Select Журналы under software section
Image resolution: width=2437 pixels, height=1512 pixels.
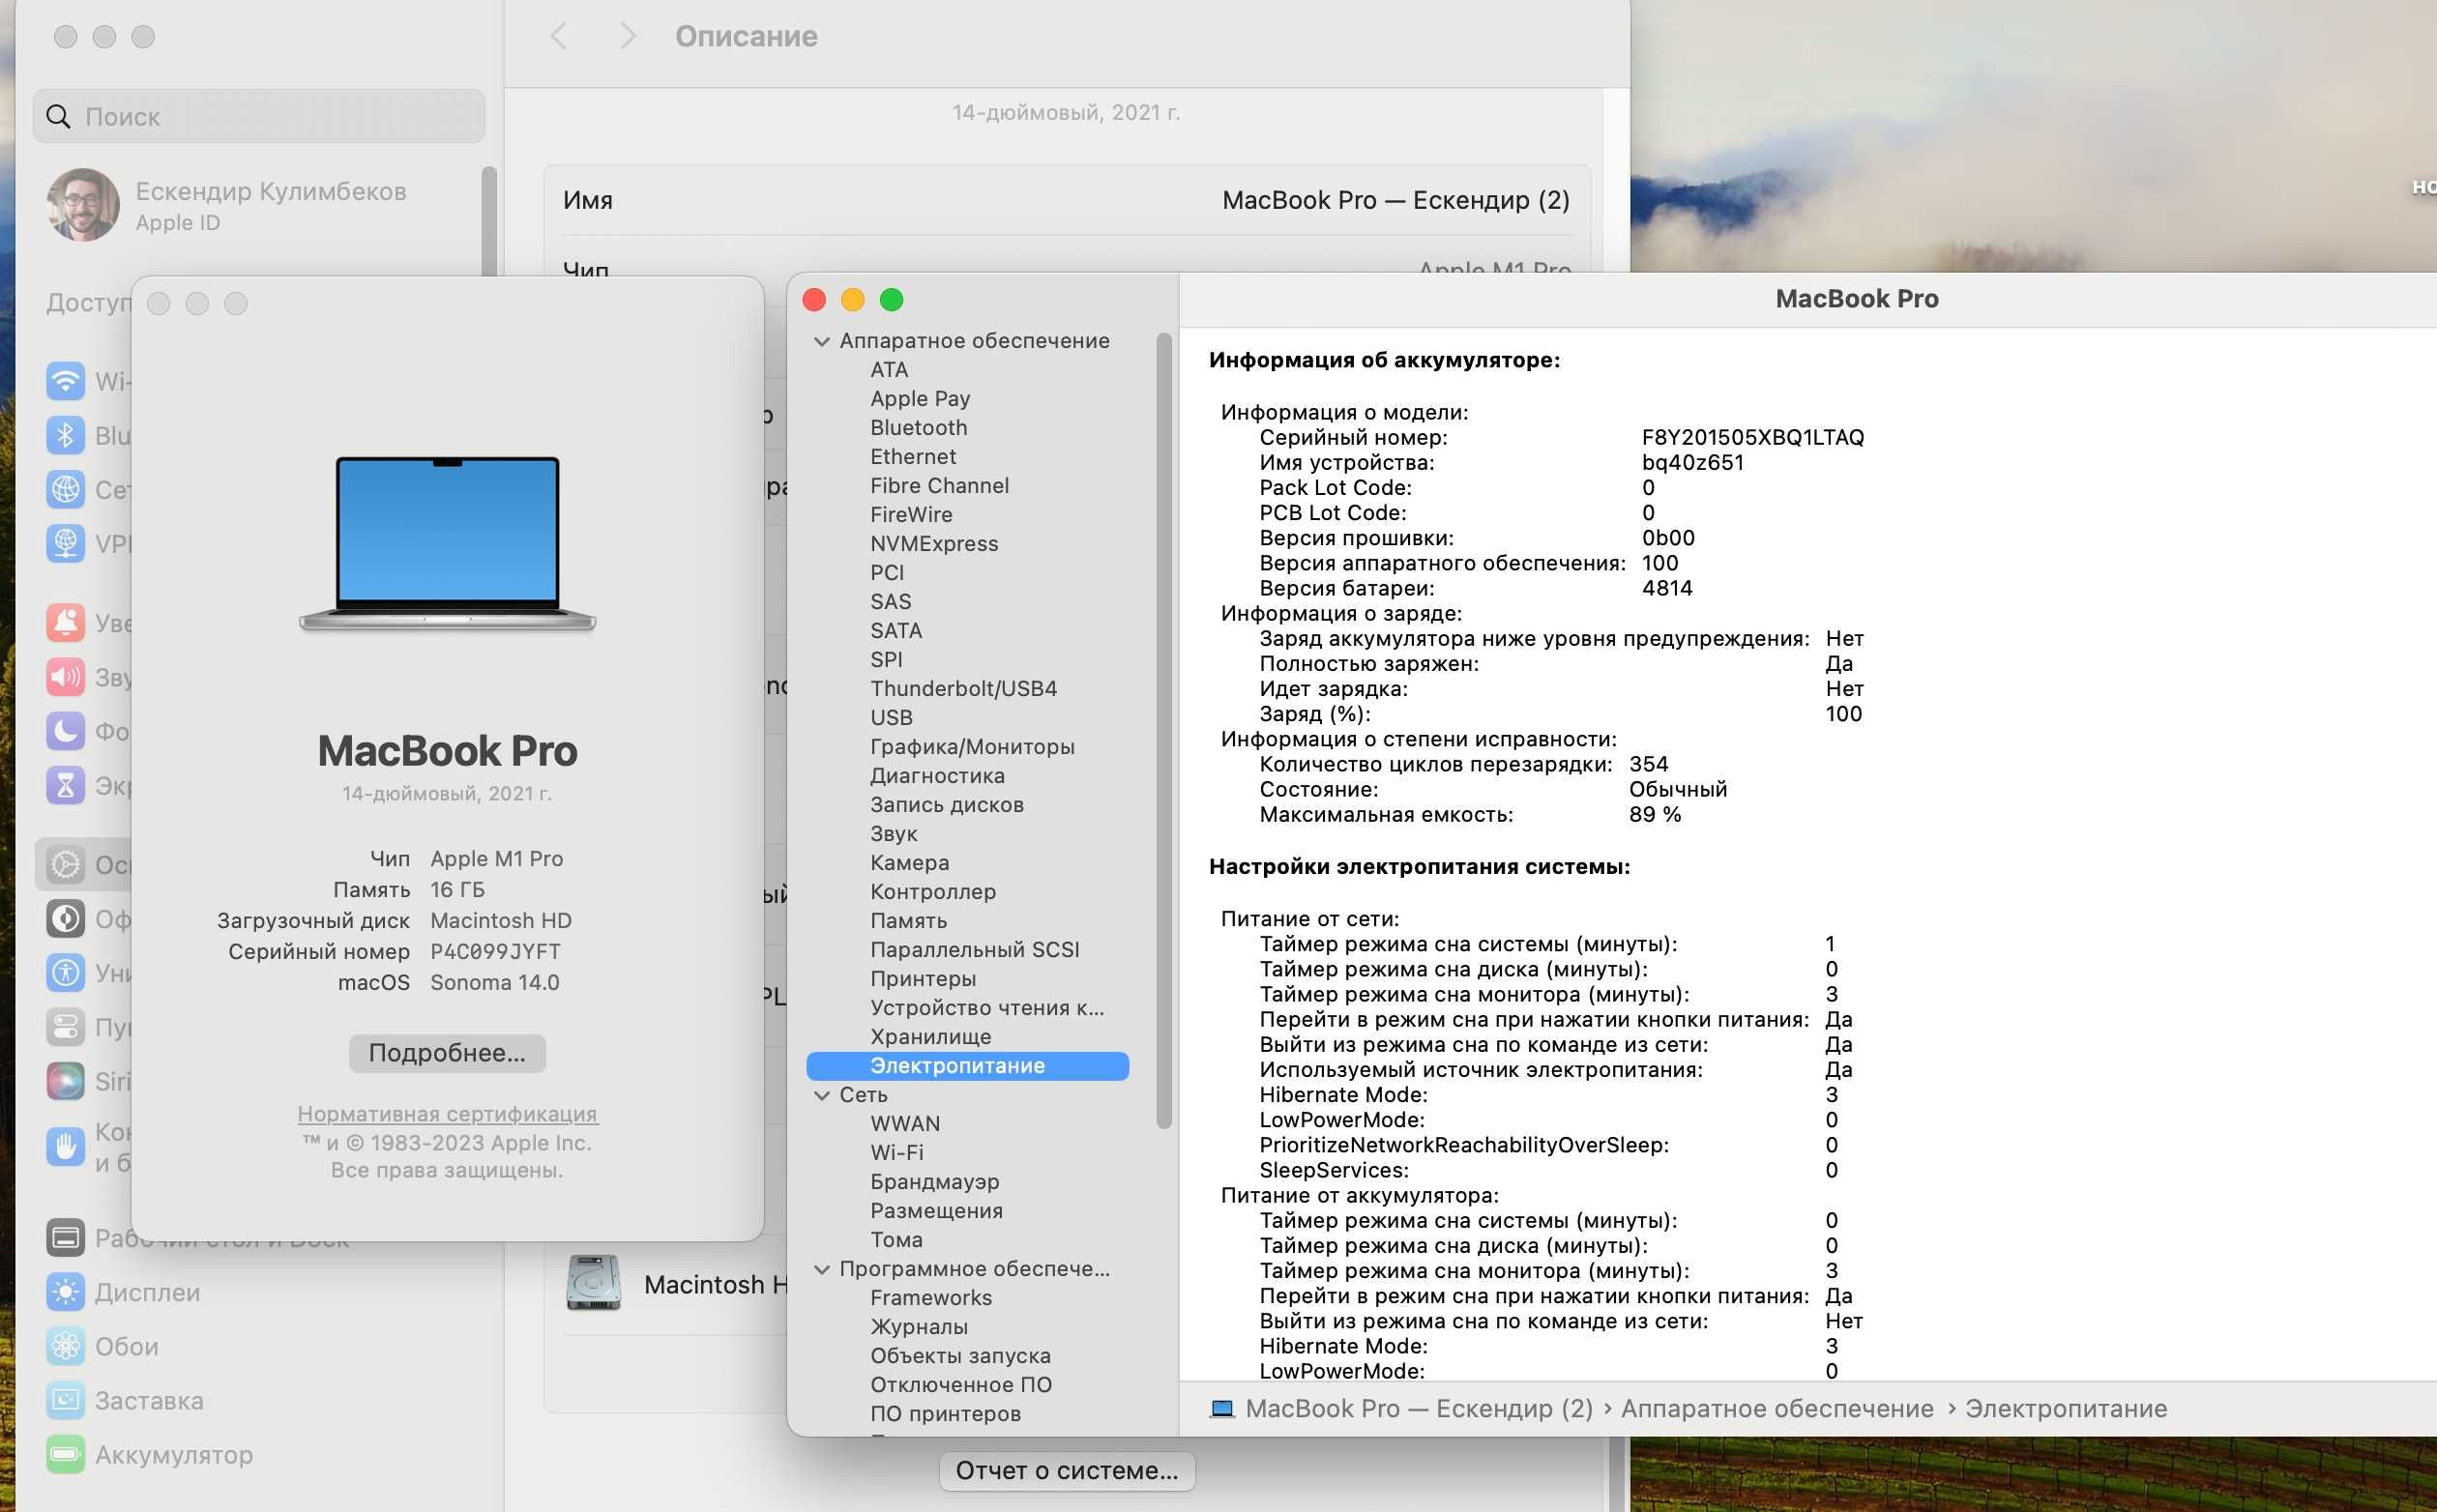tap(919, 1327)
